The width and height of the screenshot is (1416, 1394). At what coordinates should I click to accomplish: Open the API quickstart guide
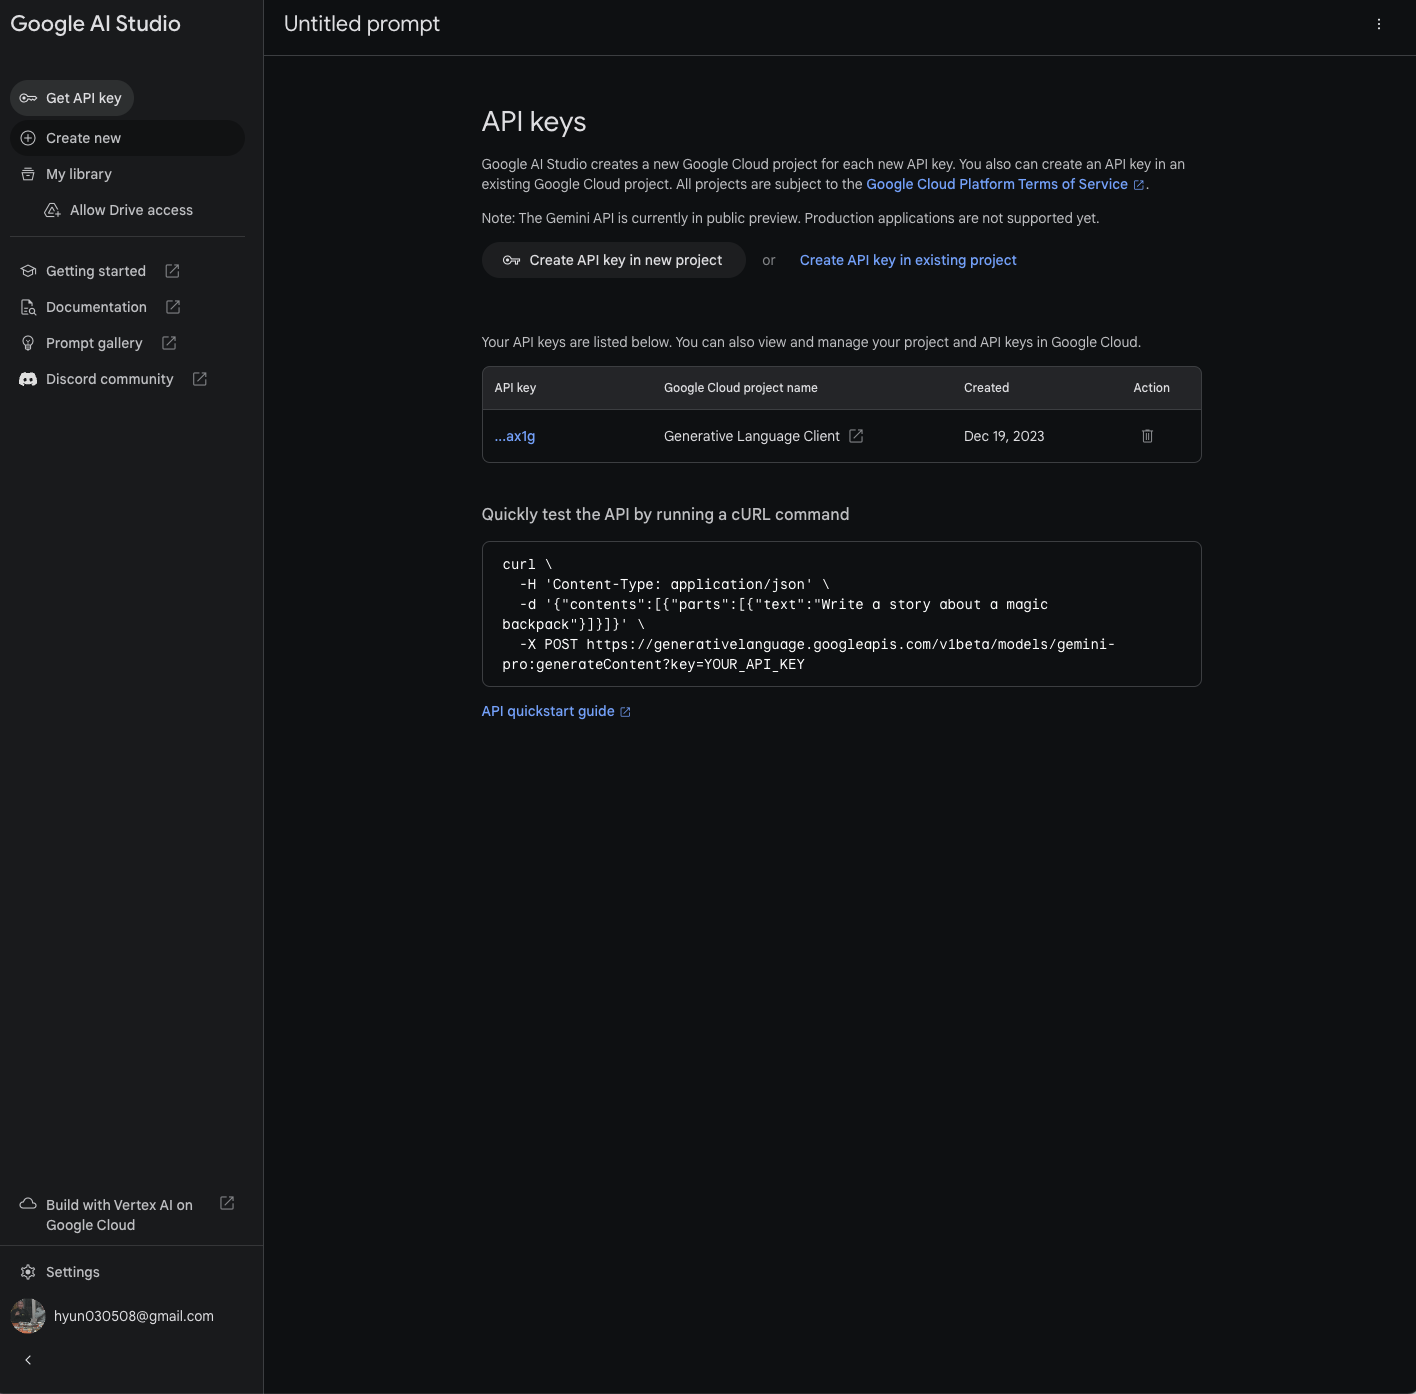point(548,711)
